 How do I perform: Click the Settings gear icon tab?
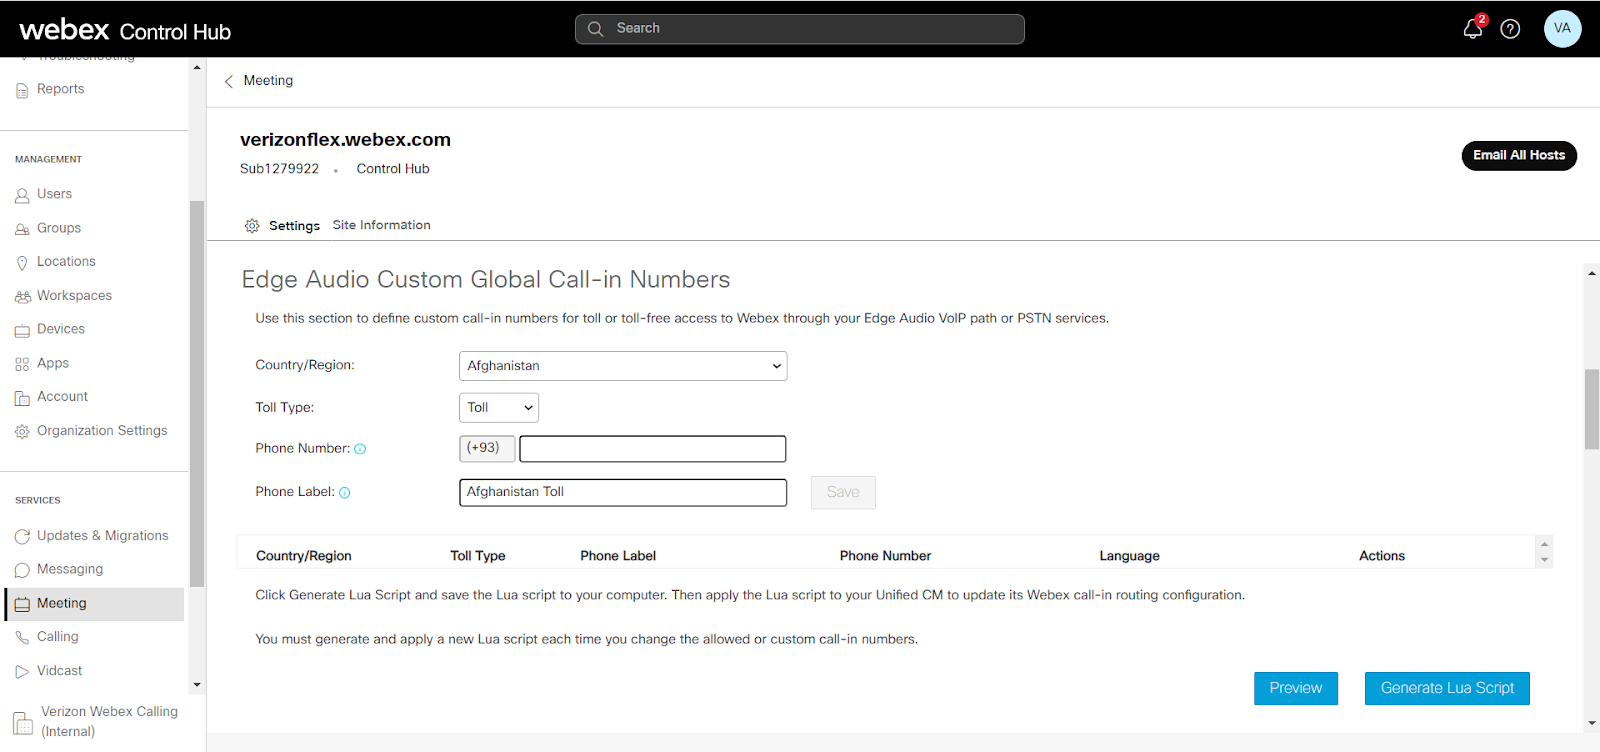coord(252,226)
